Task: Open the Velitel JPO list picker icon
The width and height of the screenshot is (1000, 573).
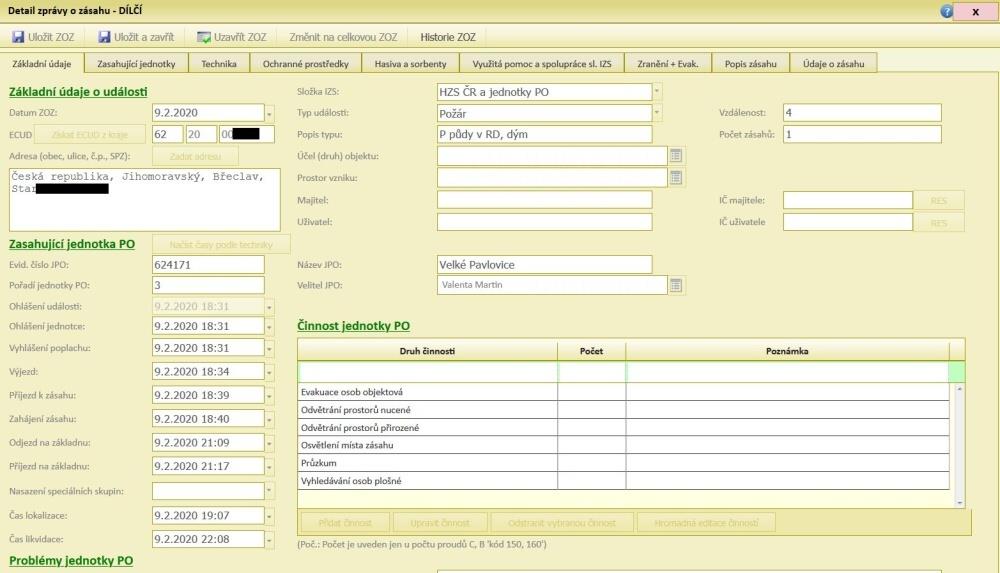Action: 675,285
